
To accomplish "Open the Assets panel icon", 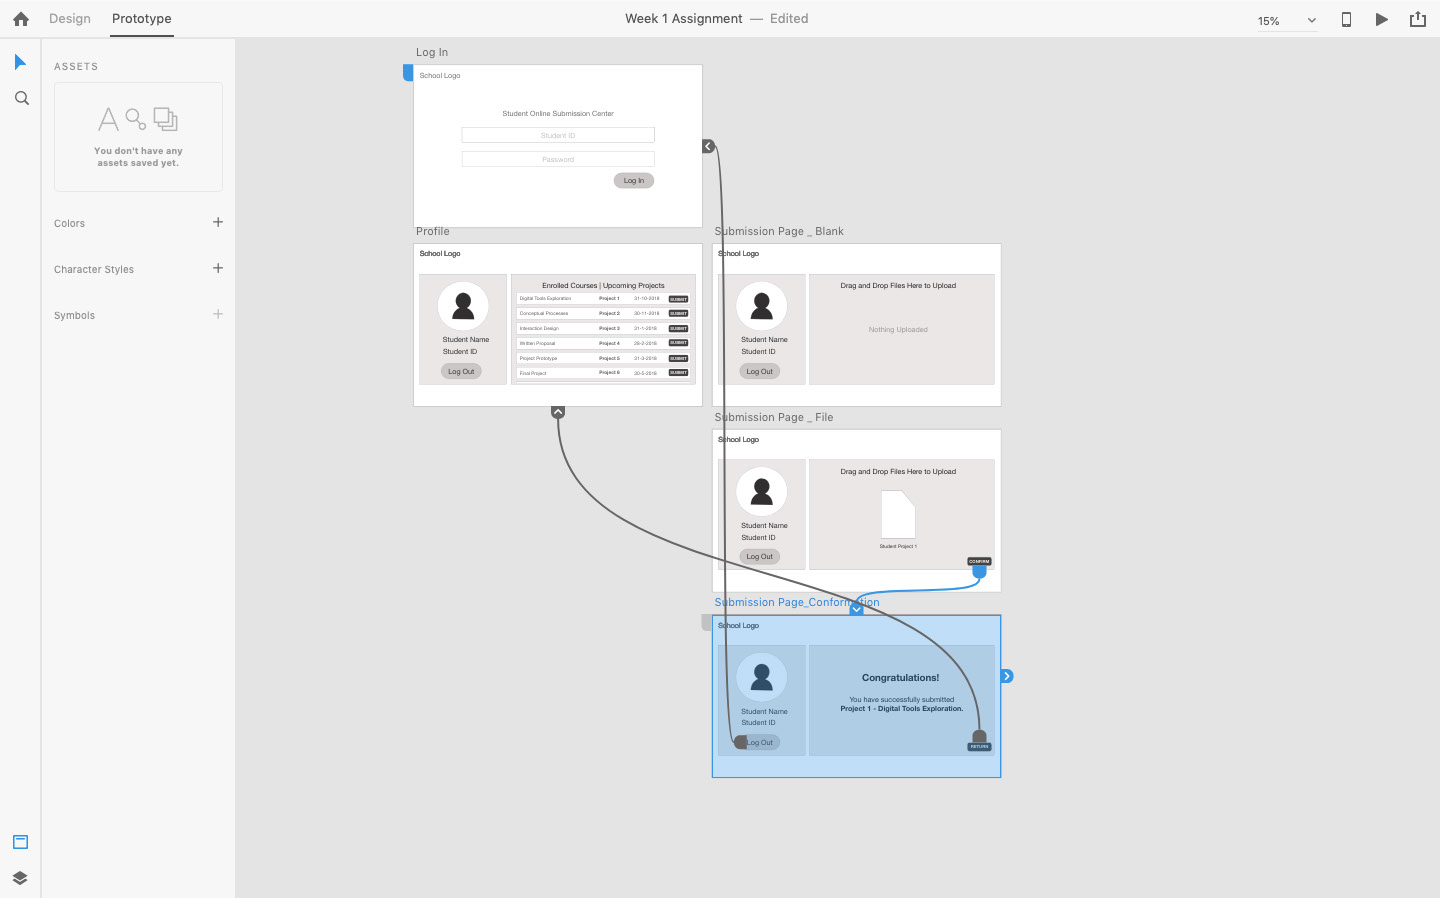I will pos(20,842).
